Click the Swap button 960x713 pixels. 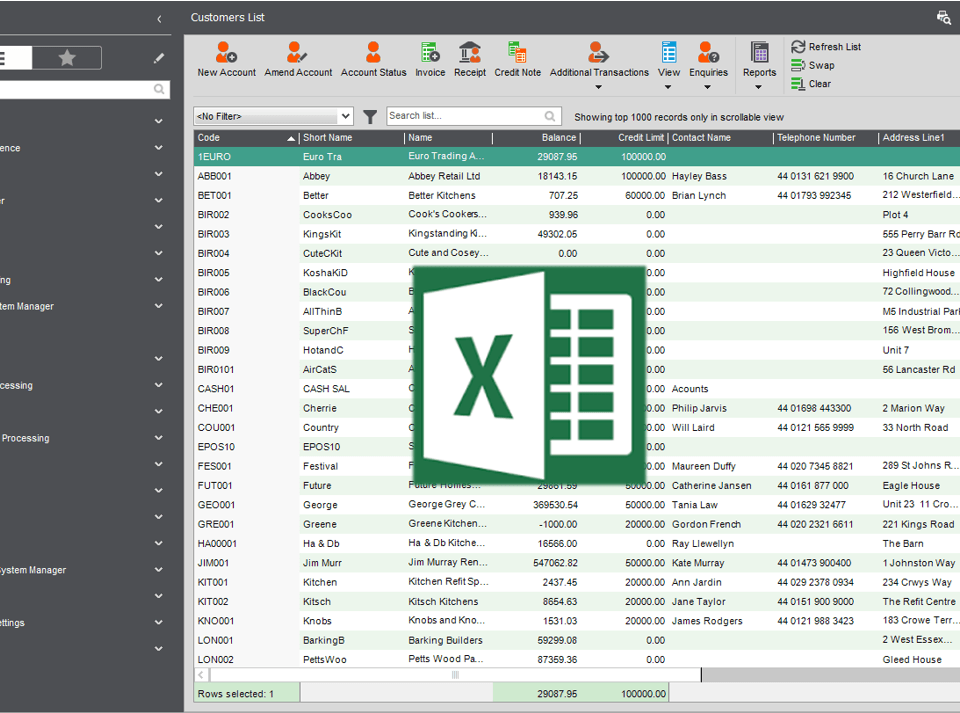point(812,65)
